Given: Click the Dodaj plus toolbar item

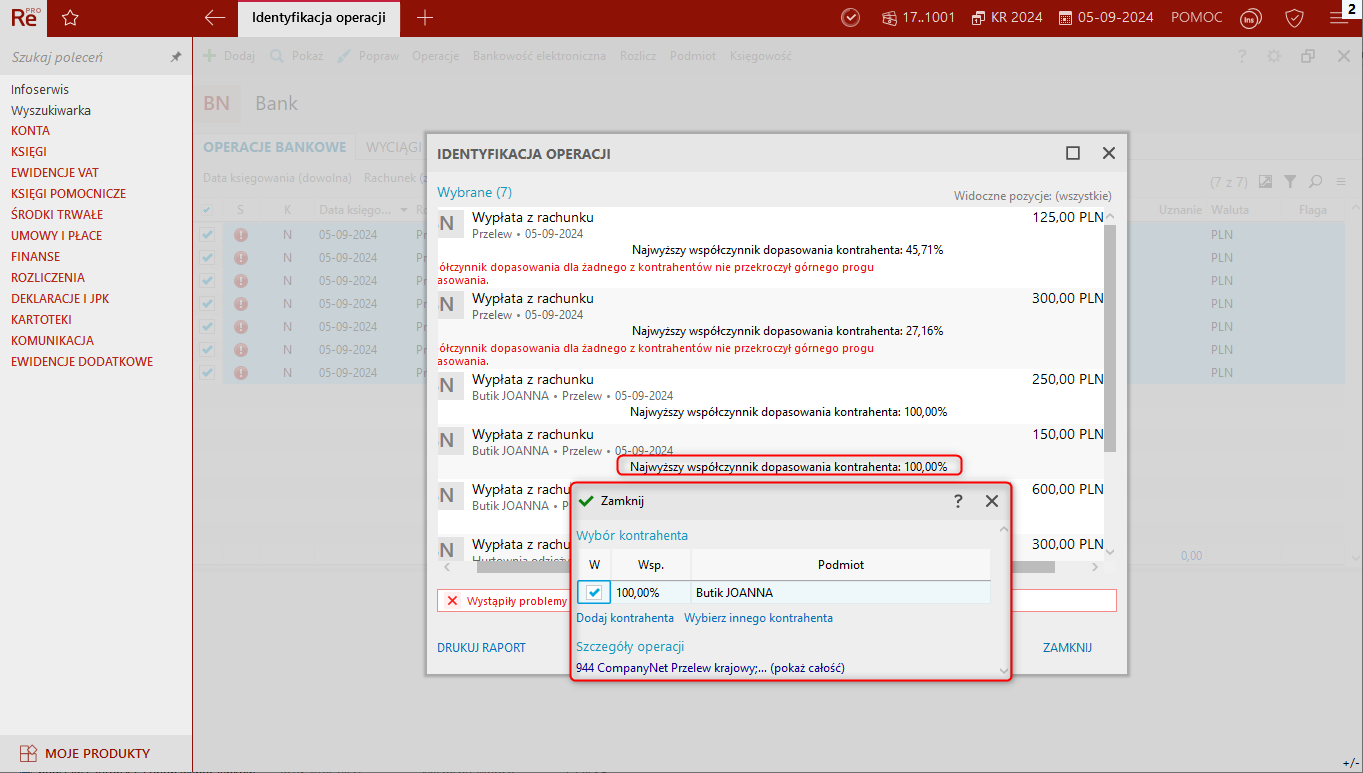Looking at the screenshot, I should tap(229, 56).
